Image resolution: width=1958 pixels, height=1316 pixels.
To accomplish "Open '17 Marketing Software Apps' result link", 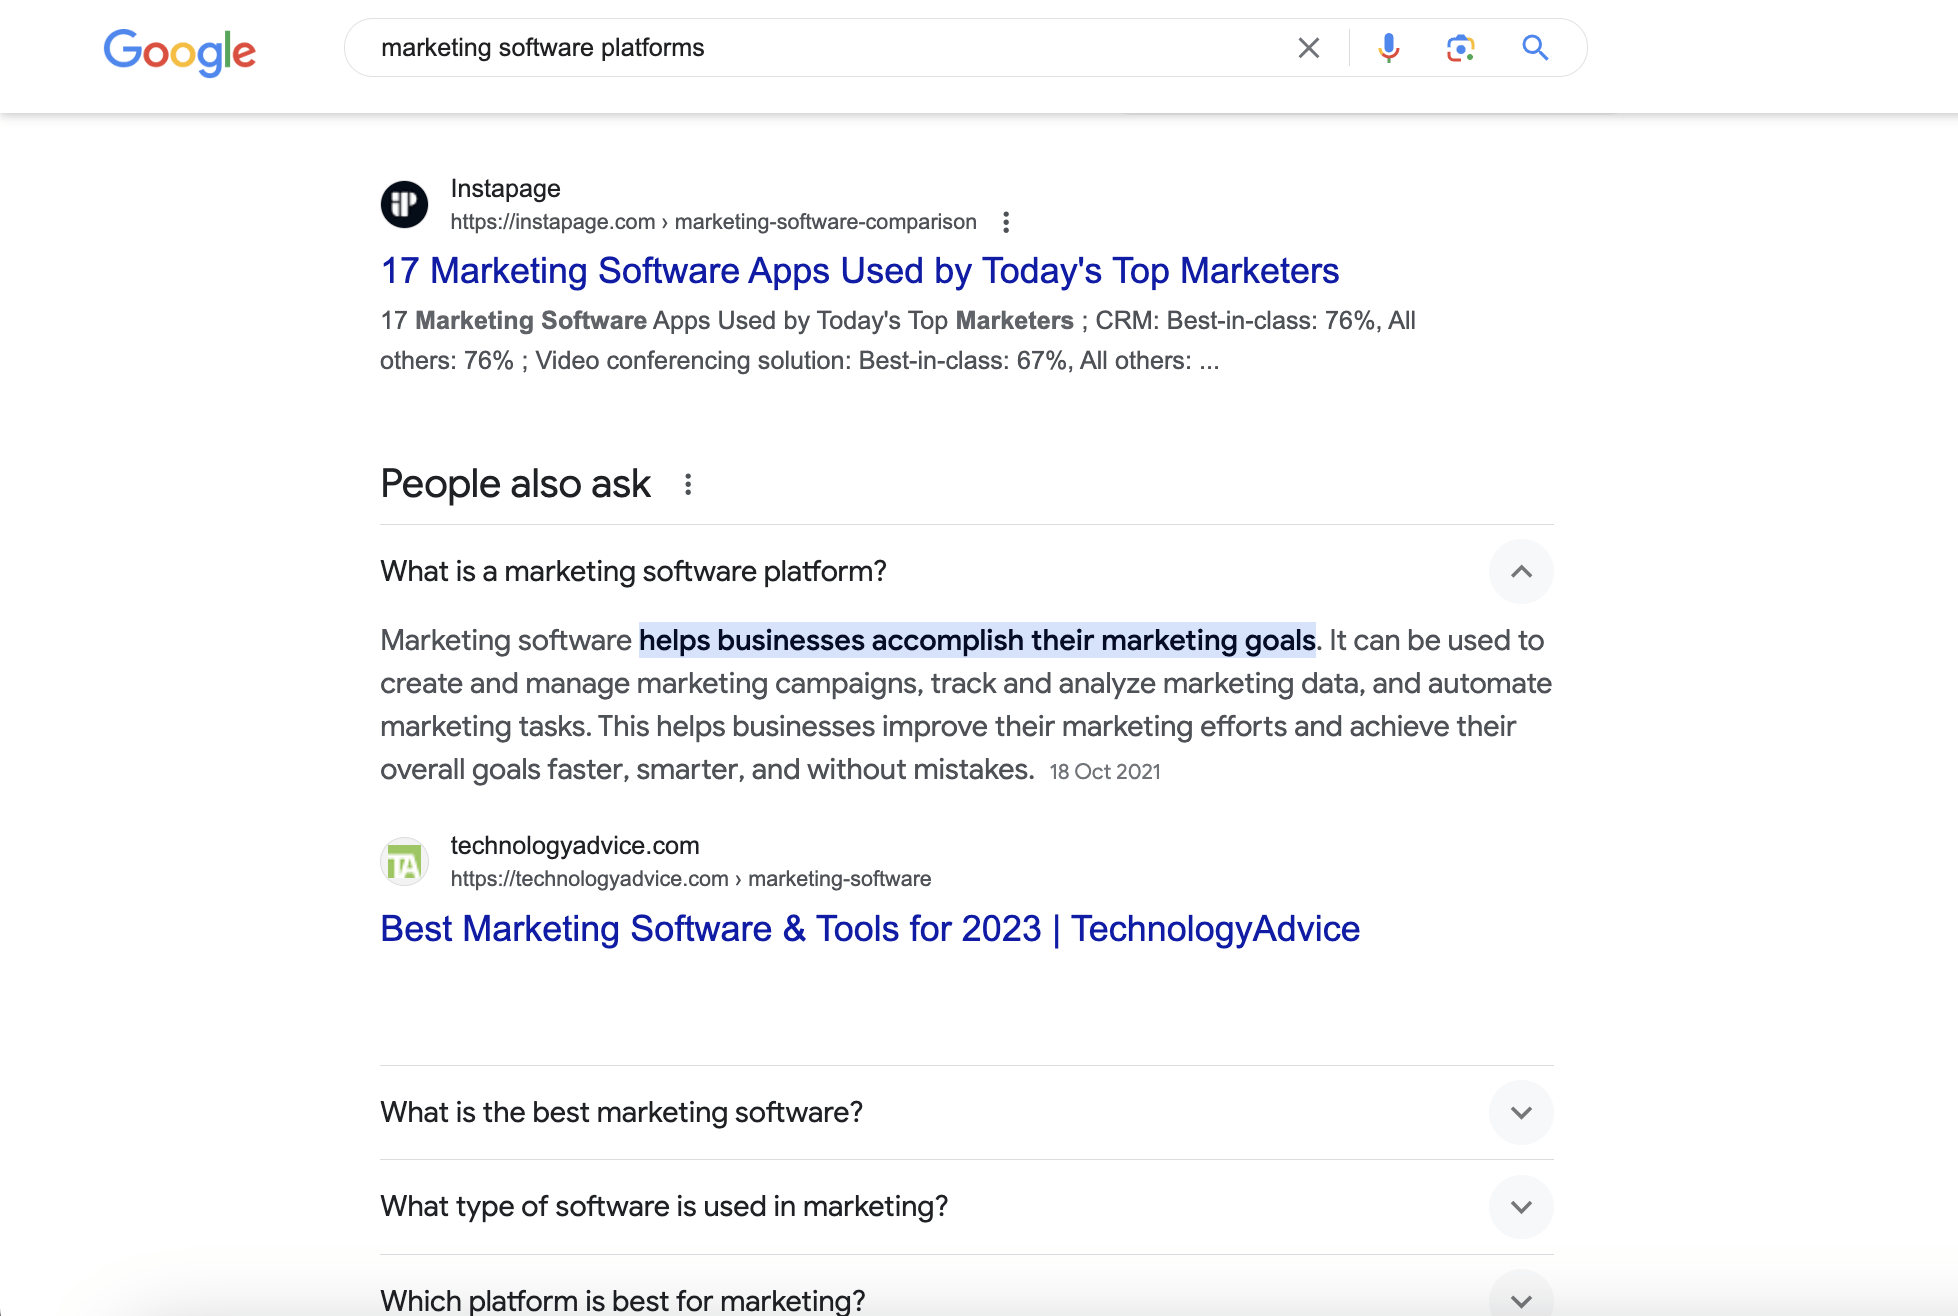I will click(x=860, y=271).
